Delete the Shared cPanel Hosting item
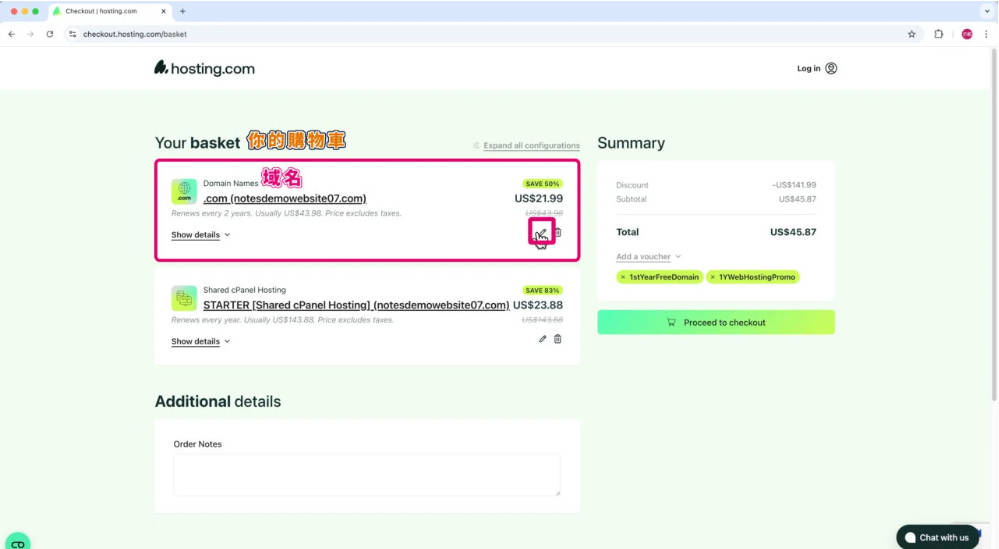 click(x=557, y=339)
